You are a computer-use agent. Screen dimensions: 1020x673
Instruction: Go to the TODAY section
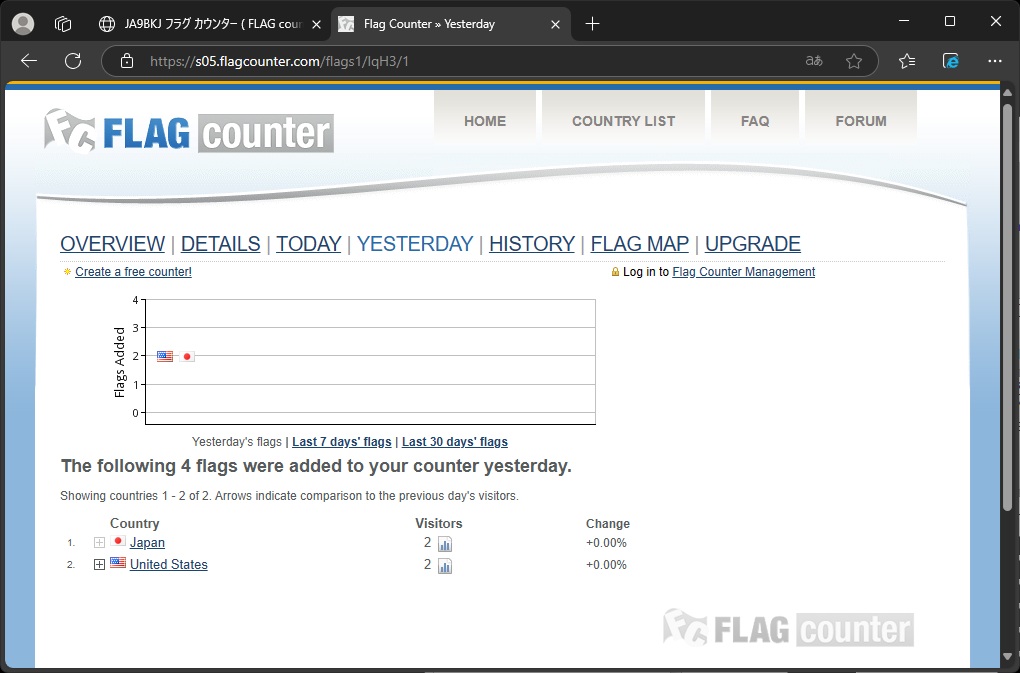click(x=308, y=244)
